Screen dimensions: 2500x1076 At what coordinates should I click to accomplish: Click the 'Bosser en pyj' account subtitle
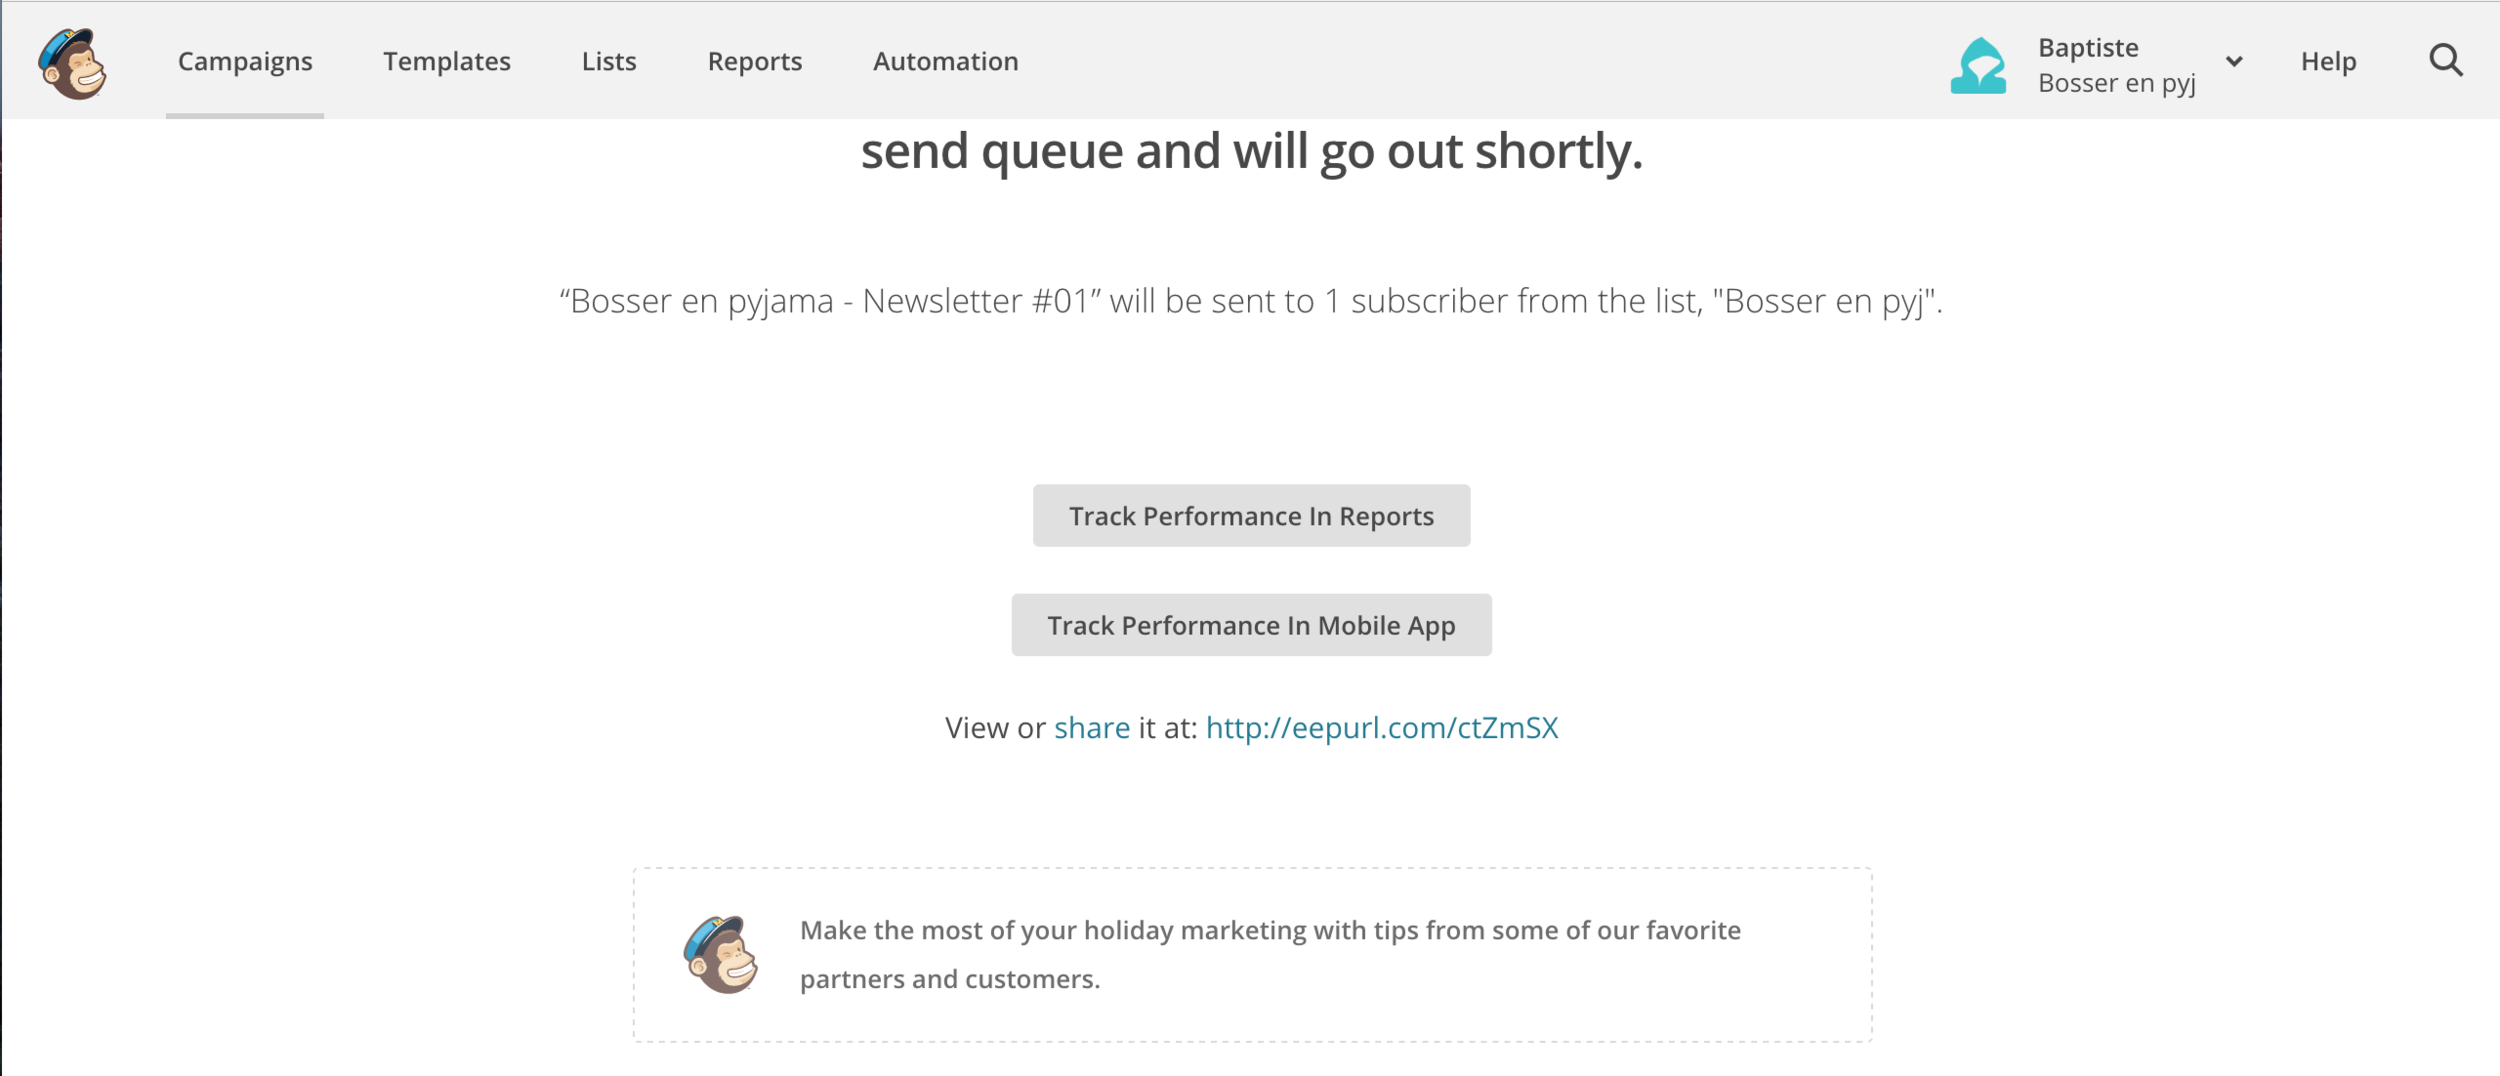coord(2117,83)
